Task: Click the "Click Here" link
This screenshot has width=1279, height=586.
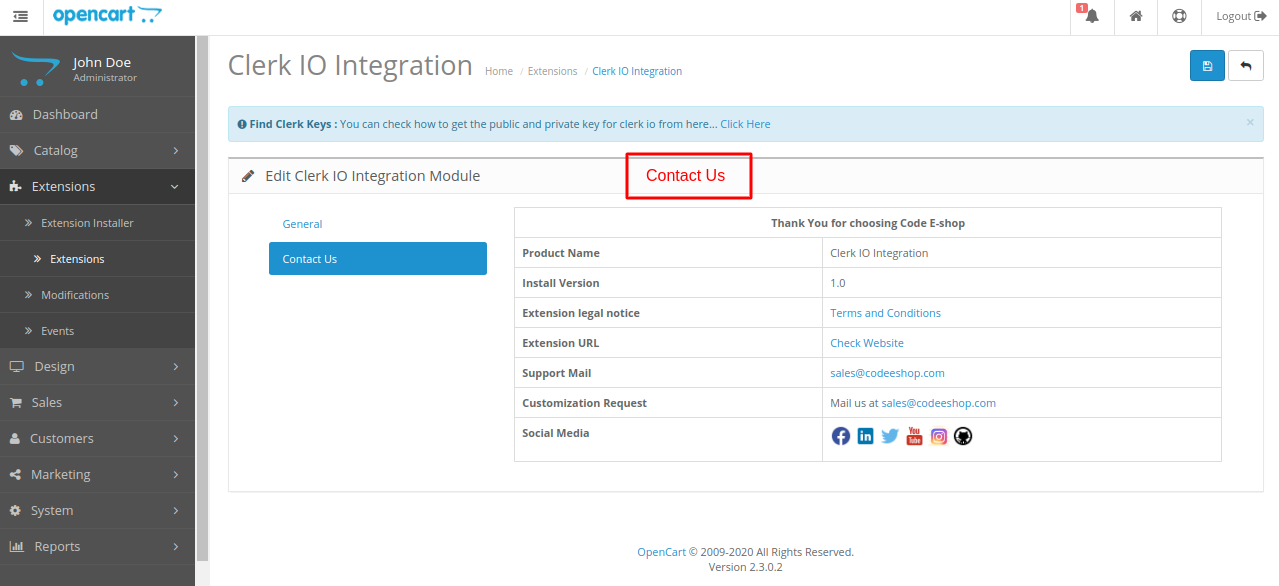Action: (744, 123)
